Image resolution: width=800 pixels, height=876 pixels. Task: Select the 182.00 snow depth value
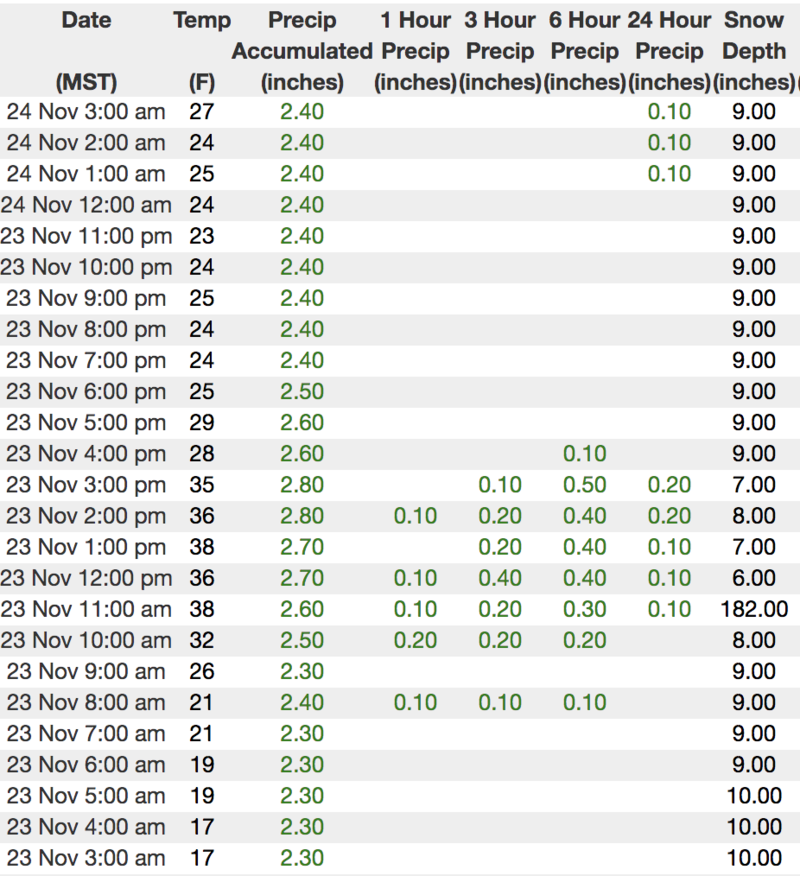[x=753, y=609]
